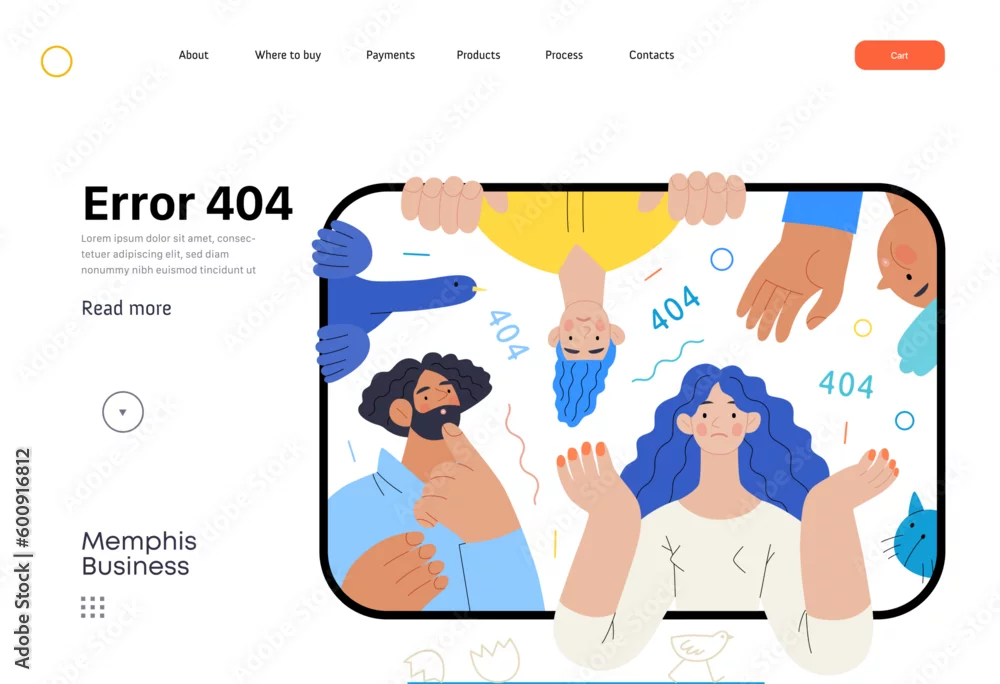Click the tilted dark blue 404 text
The image size is (1000, 684).
675,307
